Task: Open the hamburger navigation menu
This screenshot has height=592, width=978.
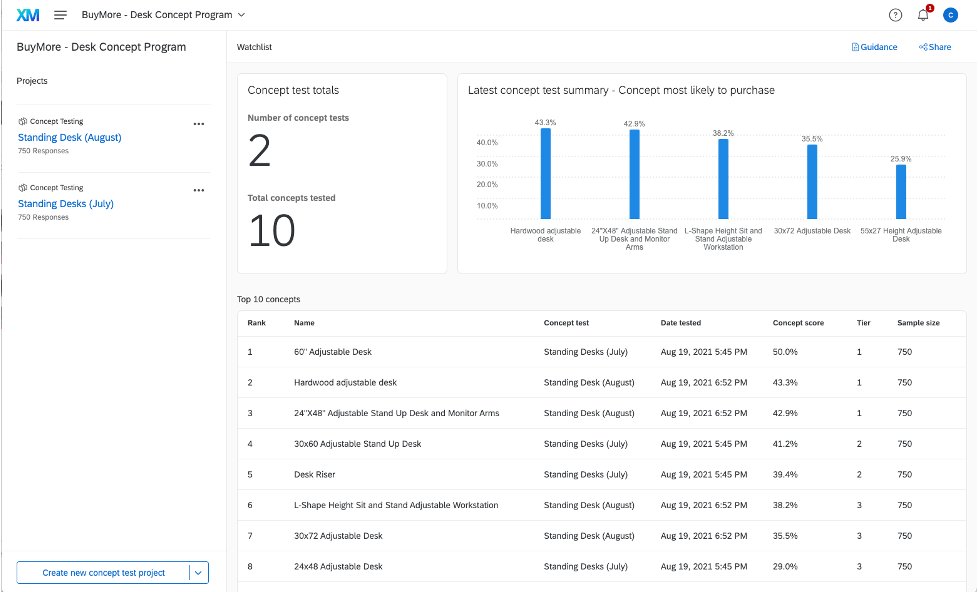Action: [60, 15]
